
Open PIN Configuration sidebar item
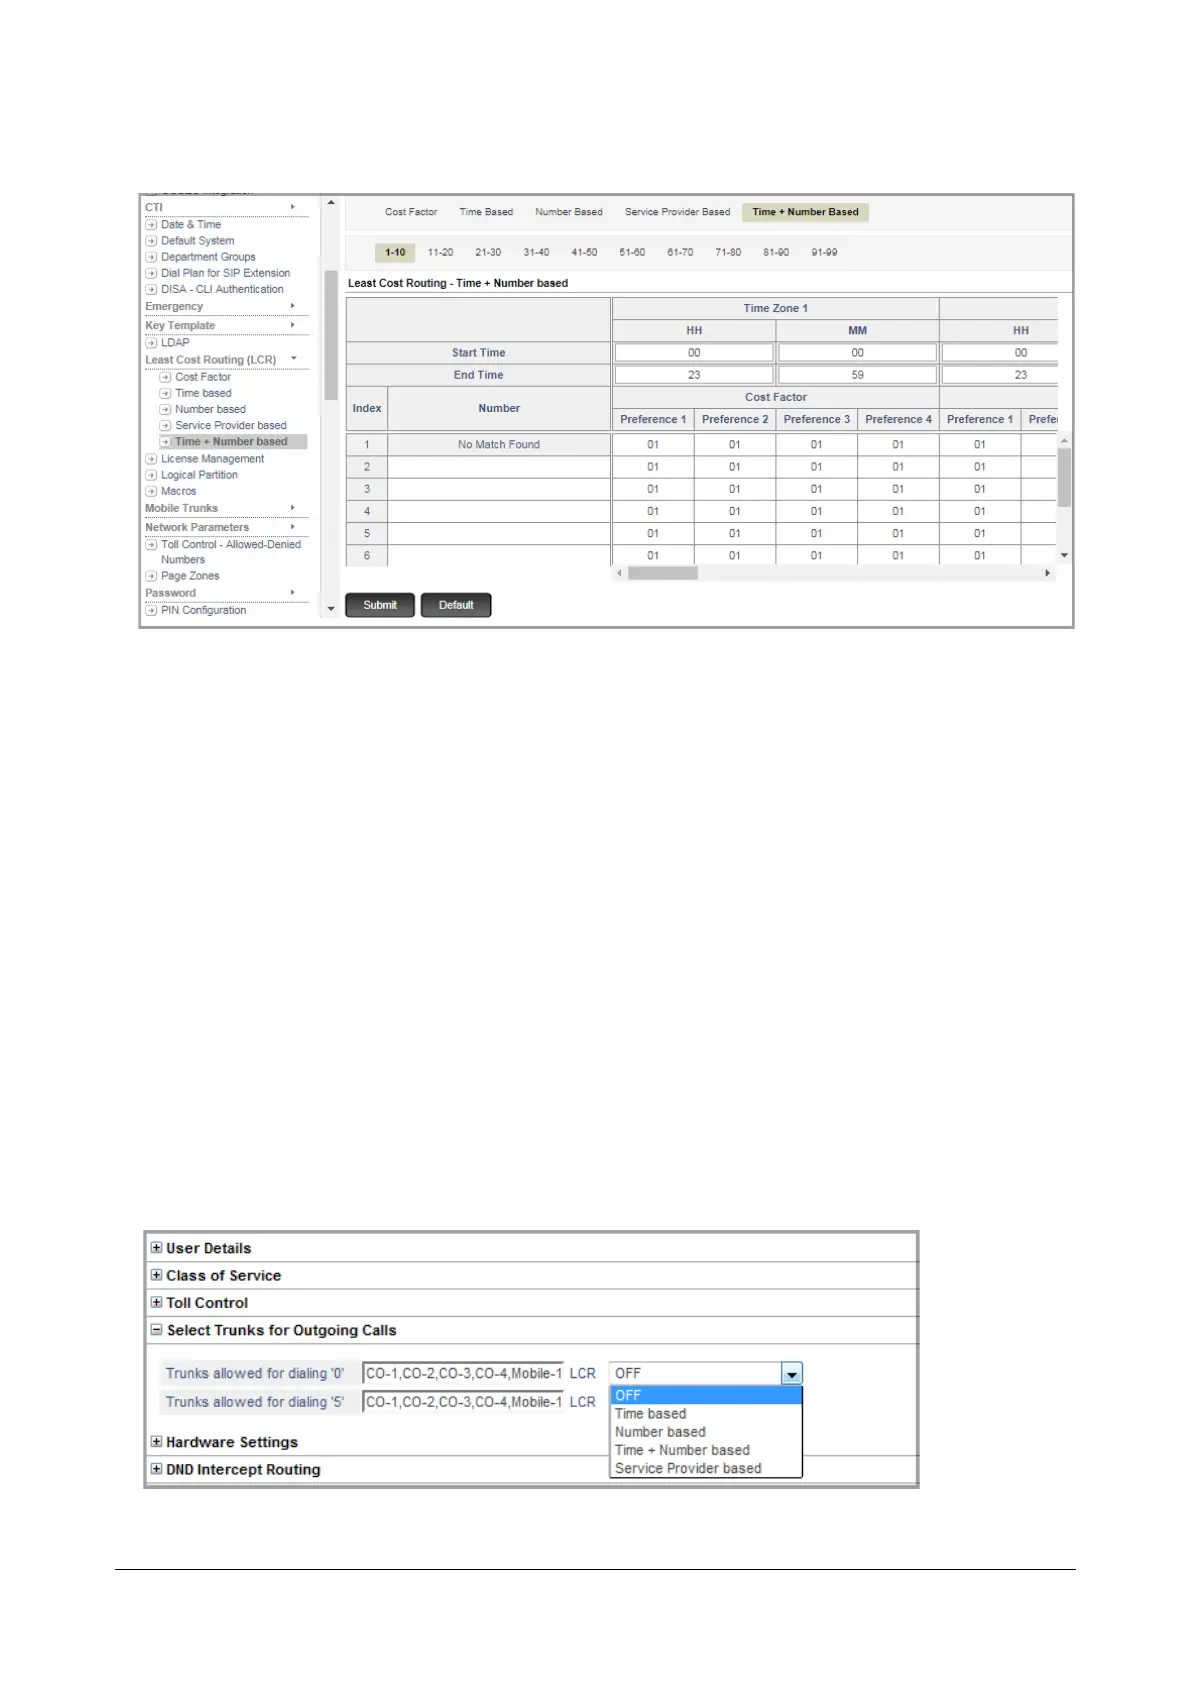(x=203, y=610)
